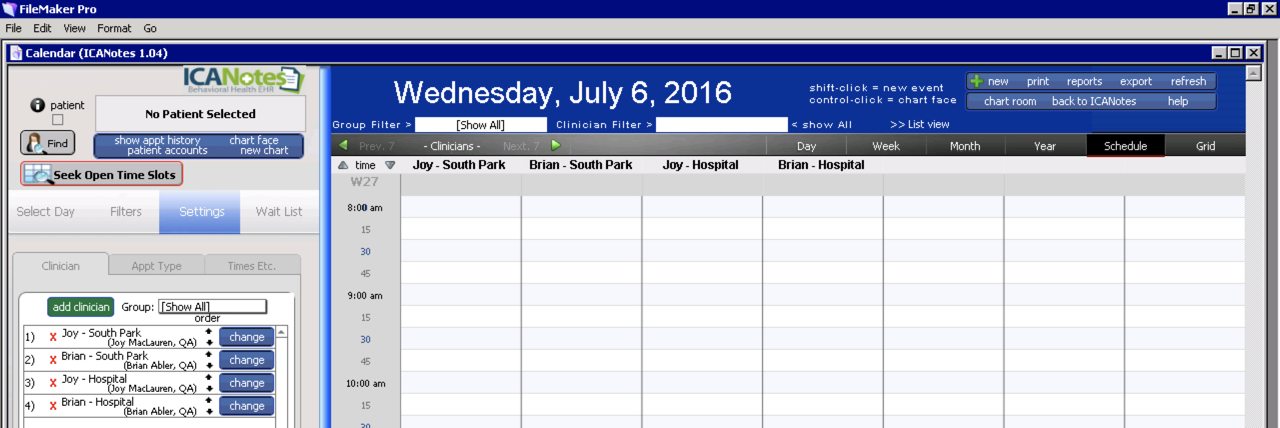Click change for Brian - South Park
Viewport: 1280px width, 428px height.
tap(246, 360)
